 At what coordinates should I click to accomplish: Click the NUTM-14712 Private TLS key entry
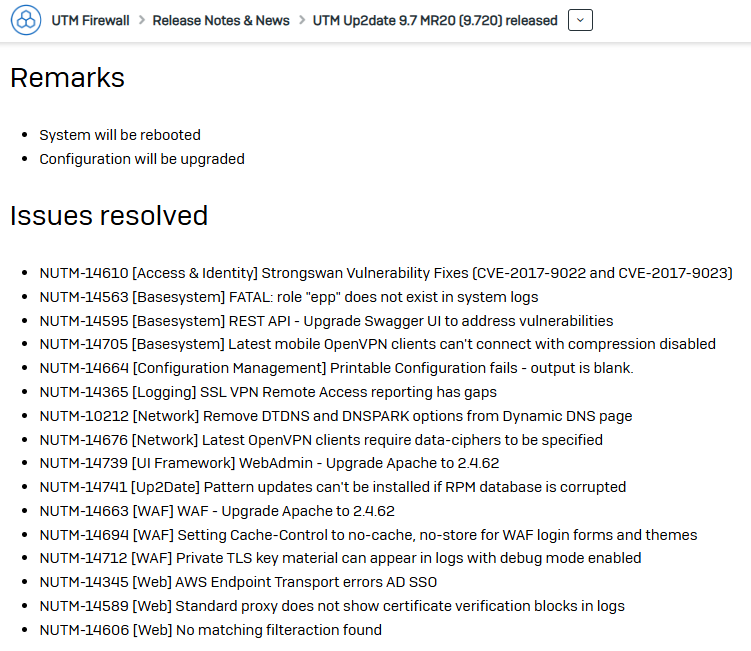[x=340, y=558]
